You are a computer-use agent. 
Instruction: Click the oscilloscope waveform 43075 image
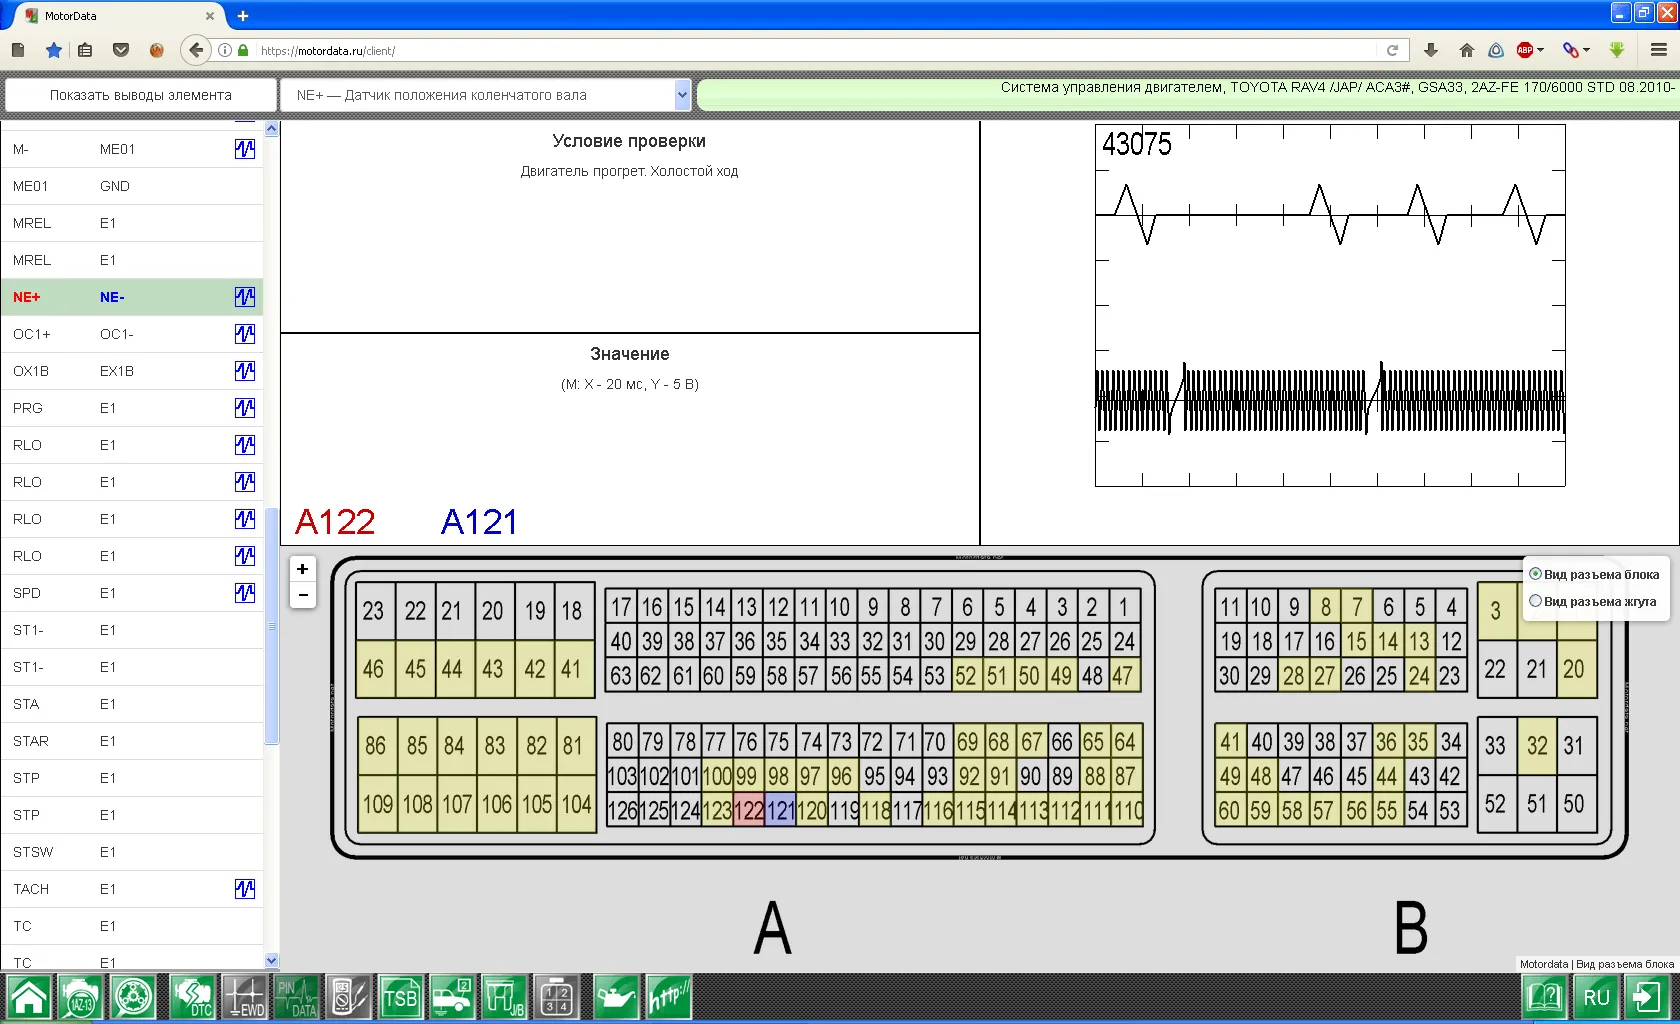pyautogui.click(x=1330, y=306)
